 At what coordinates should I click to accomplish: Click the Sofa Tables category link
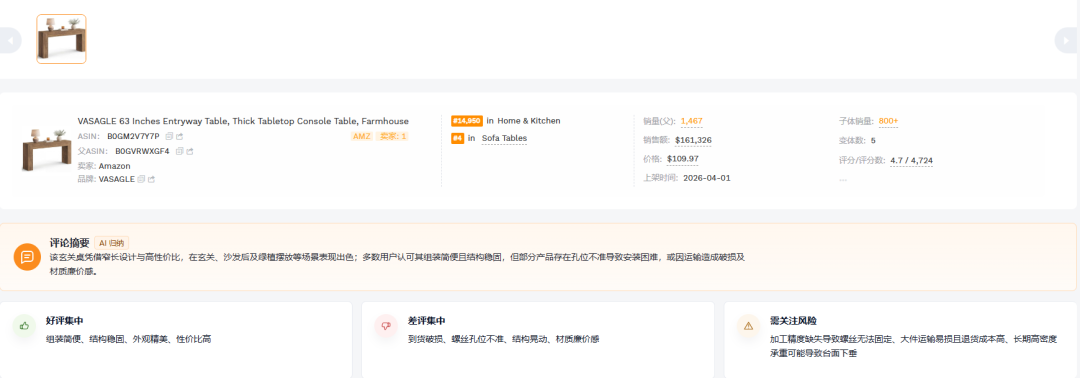(504, 138)
